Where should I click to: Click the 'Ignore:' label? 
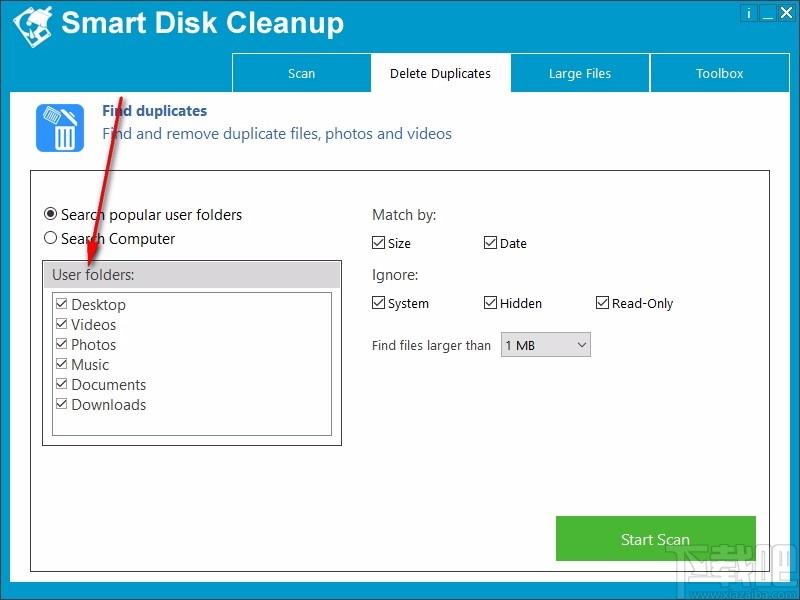395,275
